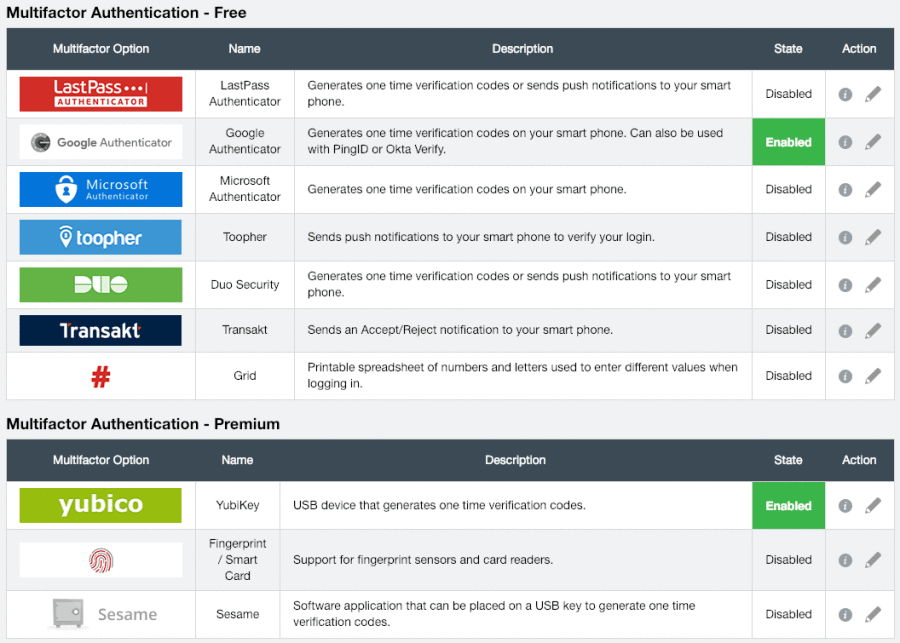900x643 pixels.
Task: Edit the Google Authenticator settings
Action: point(874,141)
